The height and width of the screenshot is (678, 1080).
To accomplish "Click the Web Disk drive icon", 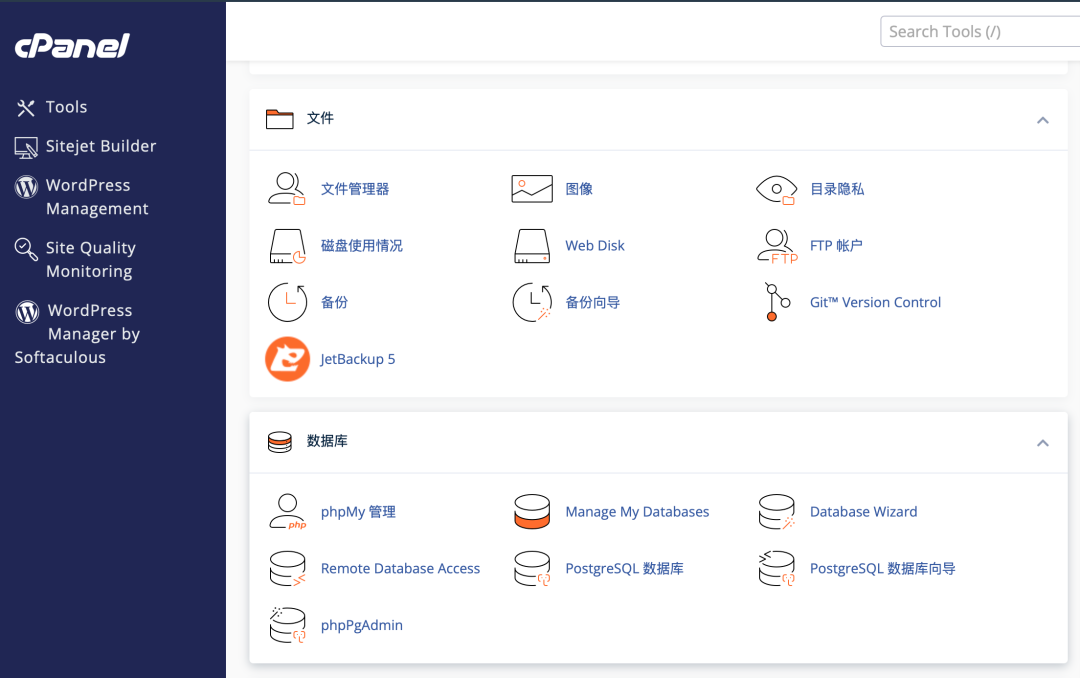I will [532, 246].
